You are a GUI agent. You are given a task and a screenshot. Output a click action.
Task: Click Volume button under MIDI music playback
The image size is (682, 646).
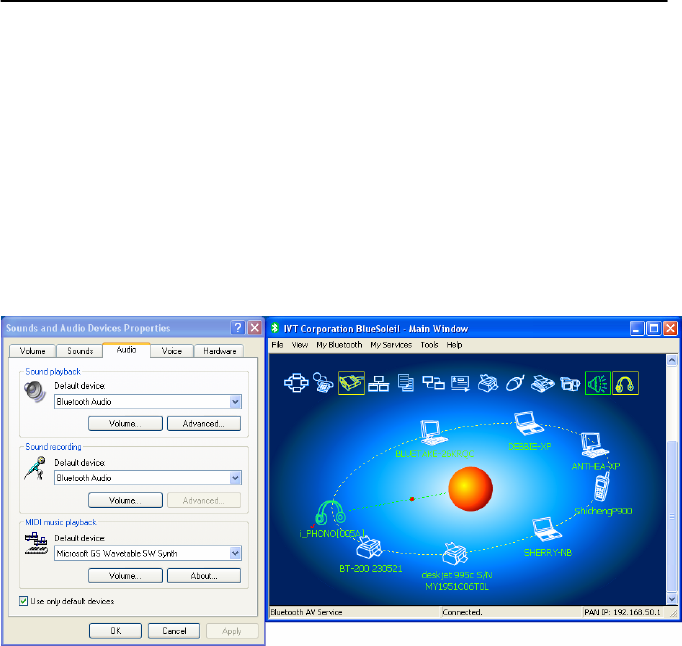125,576
